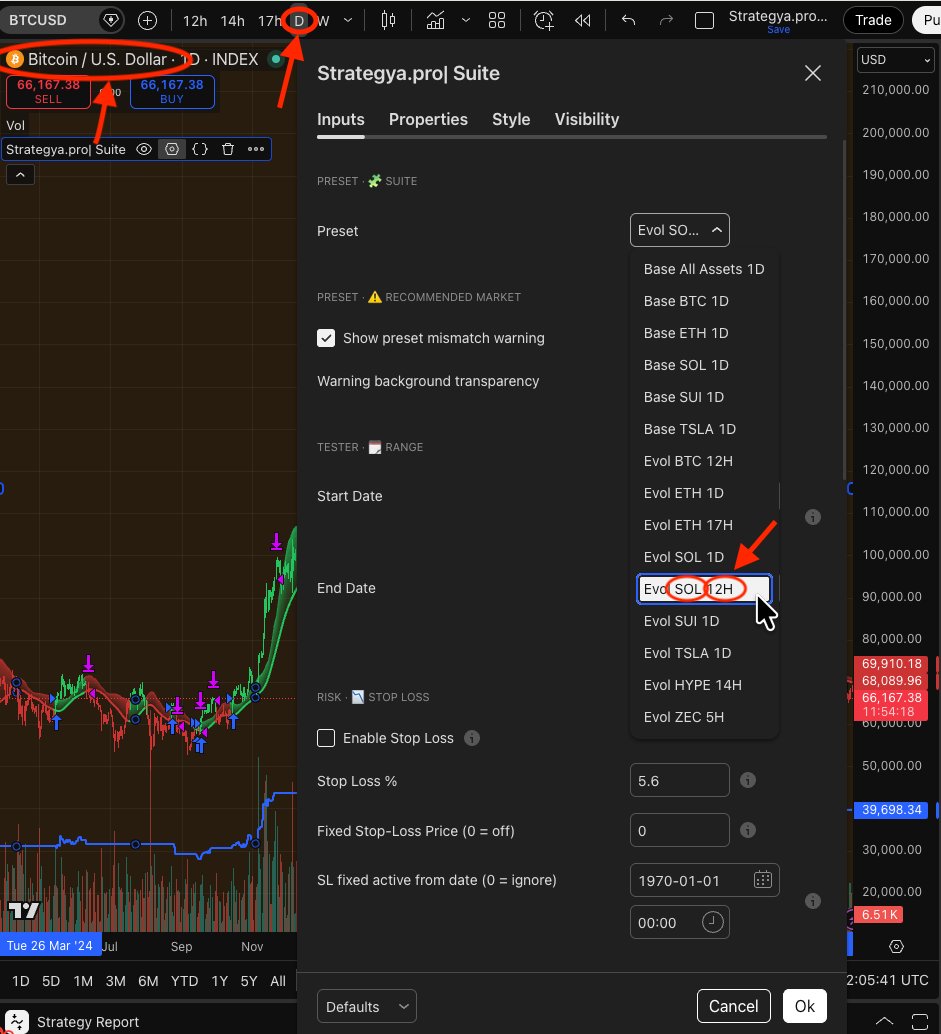Image resolution: width=941 pixels, height=1034 pixels.
Task: Confirm settings with the Ok button
Action: tap(804, 1006)
